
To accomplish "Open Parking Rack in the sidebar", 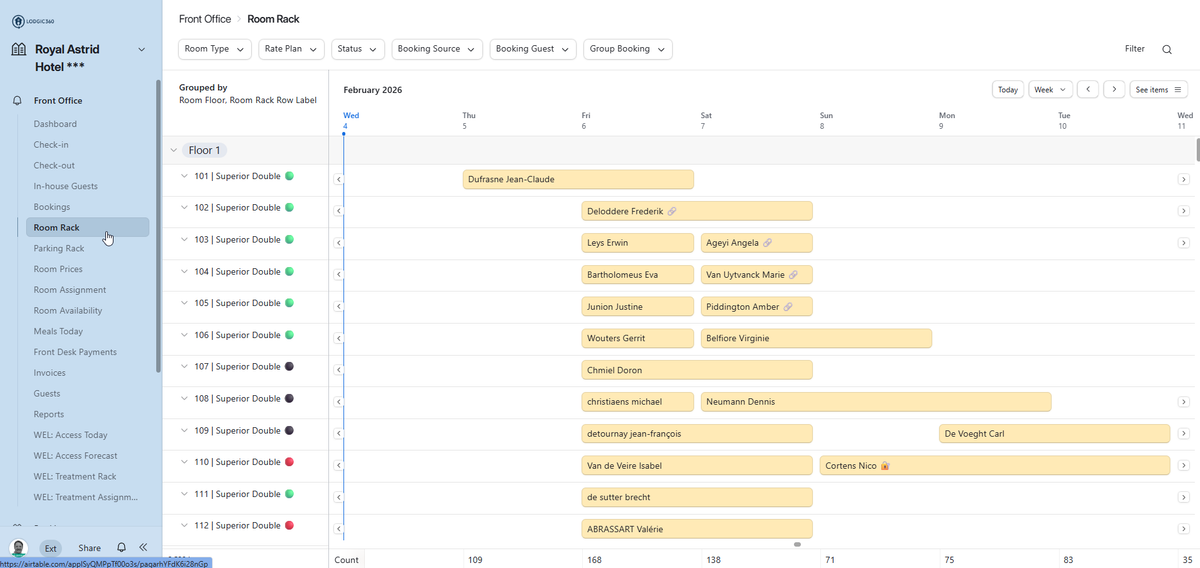I will click(59, 248).
